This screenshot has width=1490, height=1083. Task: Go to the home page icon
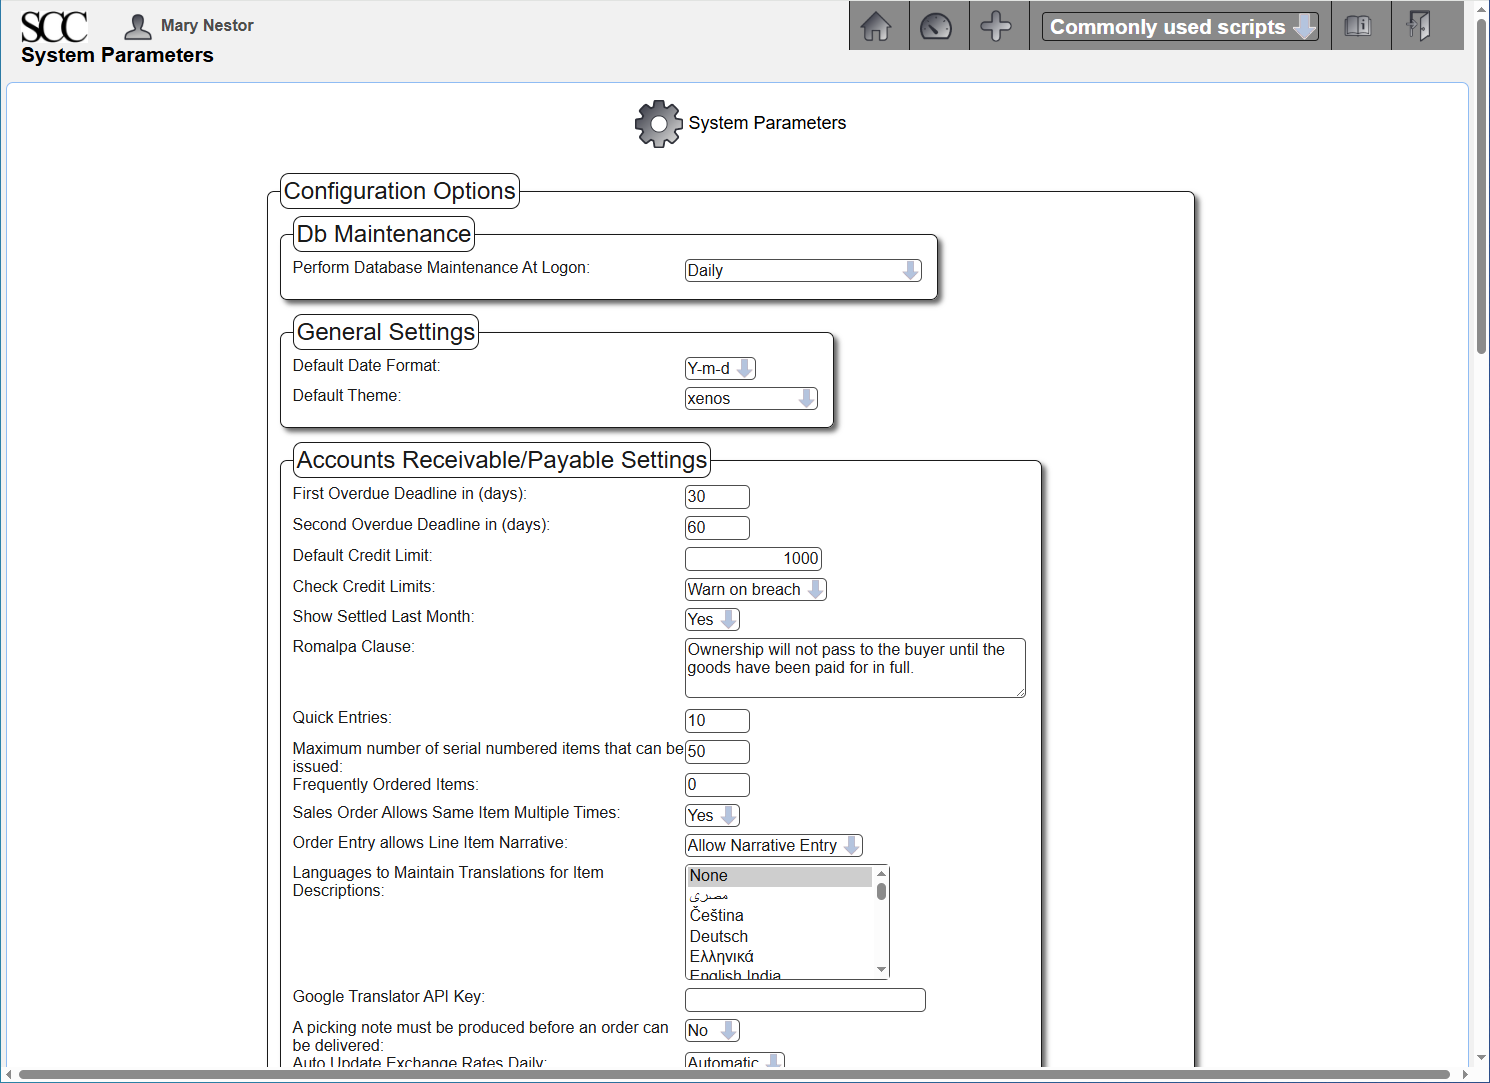click(x=876, y=26)
